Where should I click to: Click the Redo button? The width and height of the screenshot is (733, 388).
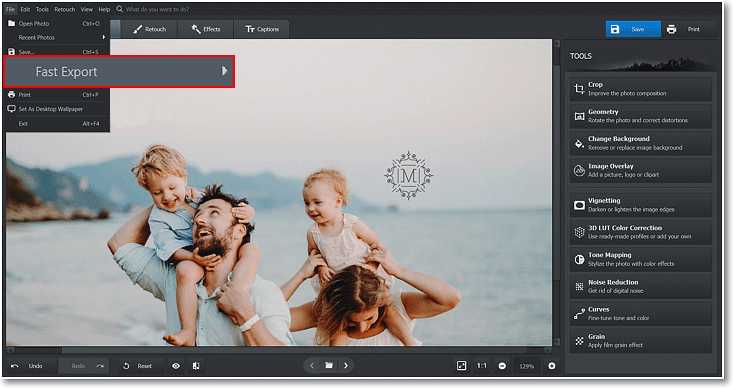coord(84,366)
